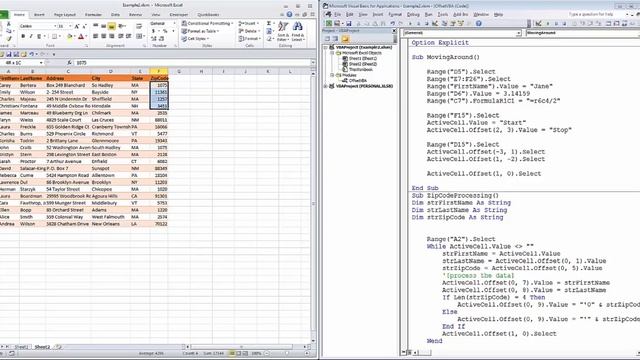The width and height of the screenshot is (640, 360).
Task: Click View Microsoft Excel icon in VBA toolbar
Action: coord(329,24)
